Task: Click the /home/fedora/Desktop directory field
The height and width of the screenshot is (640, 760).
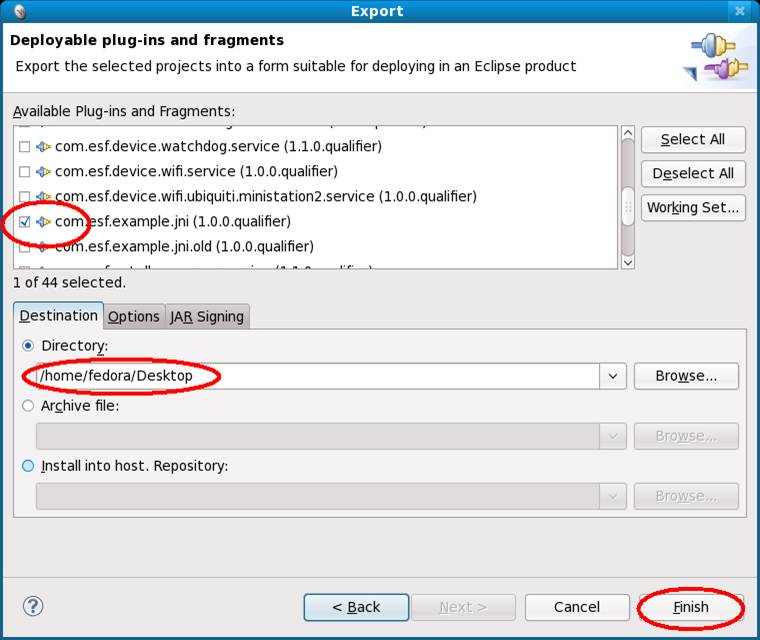Action: pyautogui.click(x=317, y=376)
